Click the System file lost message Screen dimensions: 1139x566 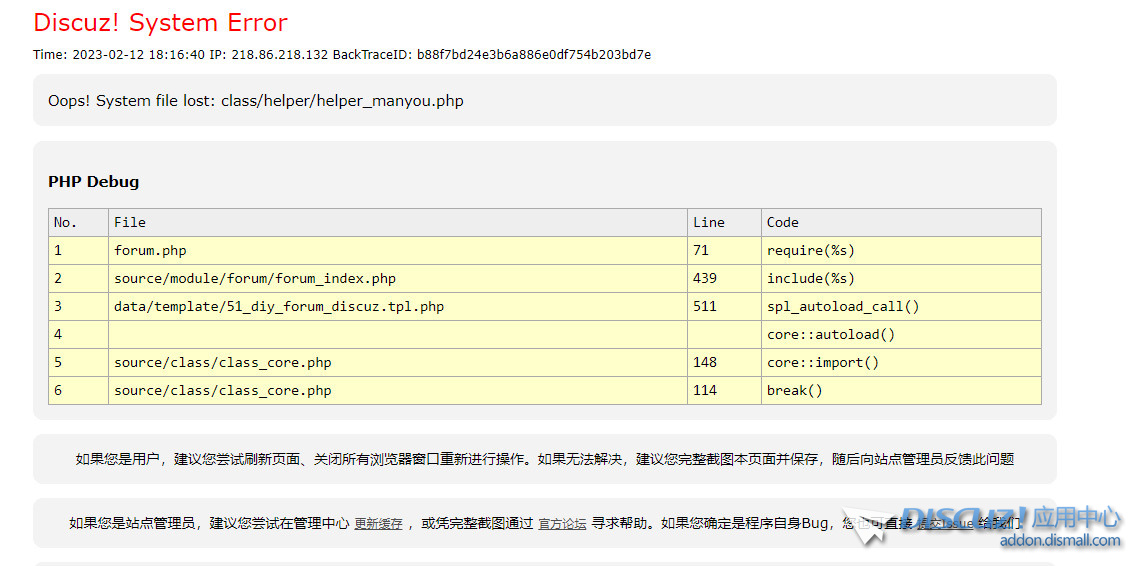click(x=256, y=101)
